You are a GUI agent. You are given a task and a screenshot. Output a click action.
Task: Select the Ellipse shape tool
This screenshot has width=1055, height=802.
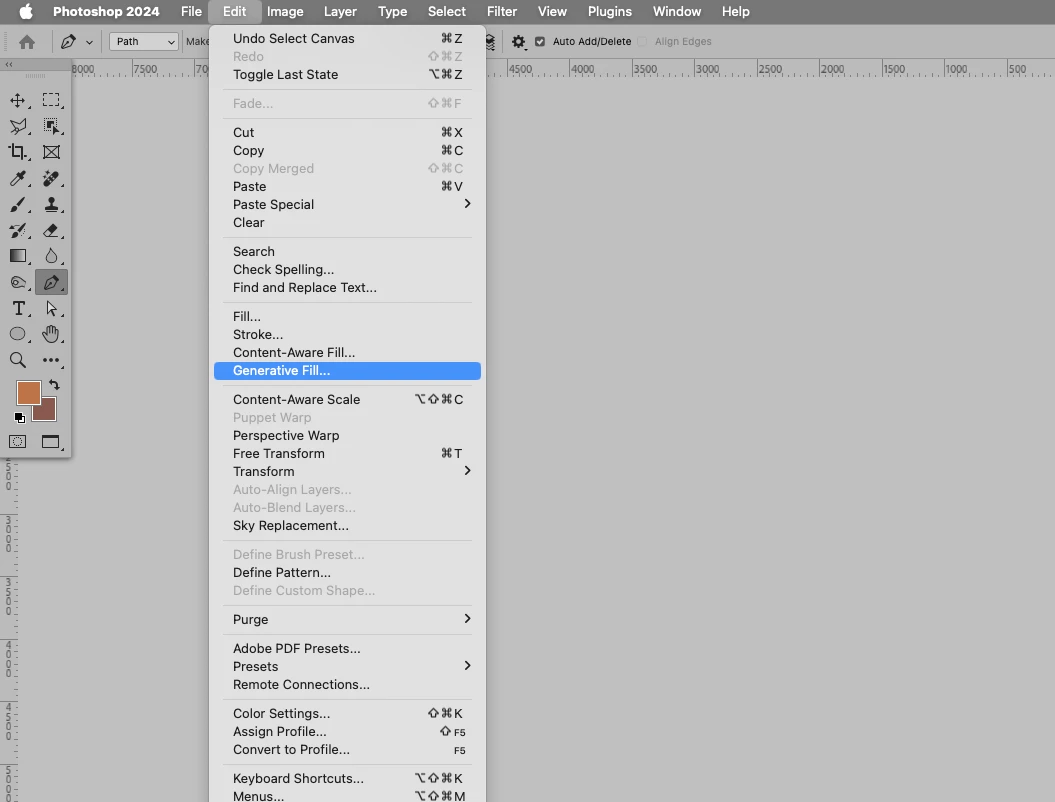(18, 334)
